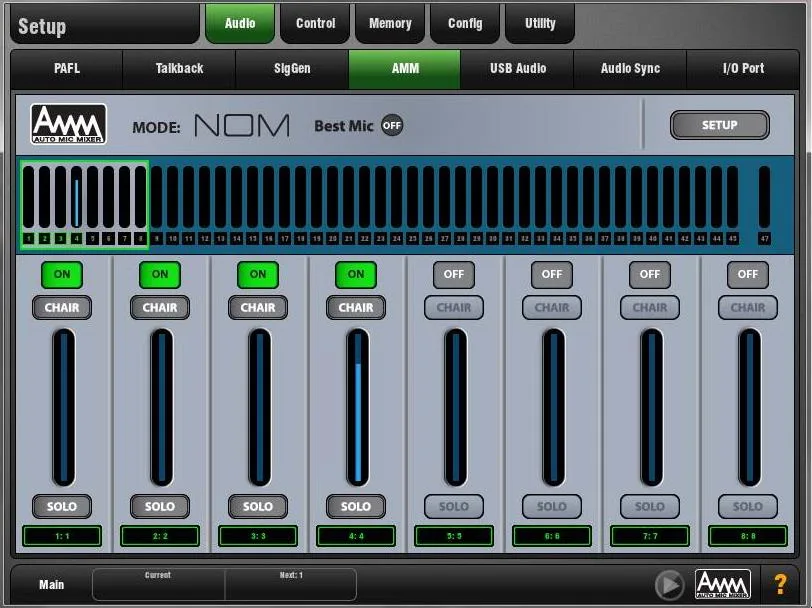
Task: Select the PAFL sub-tab
Action: pyautogui.click(x=67, y=69)
